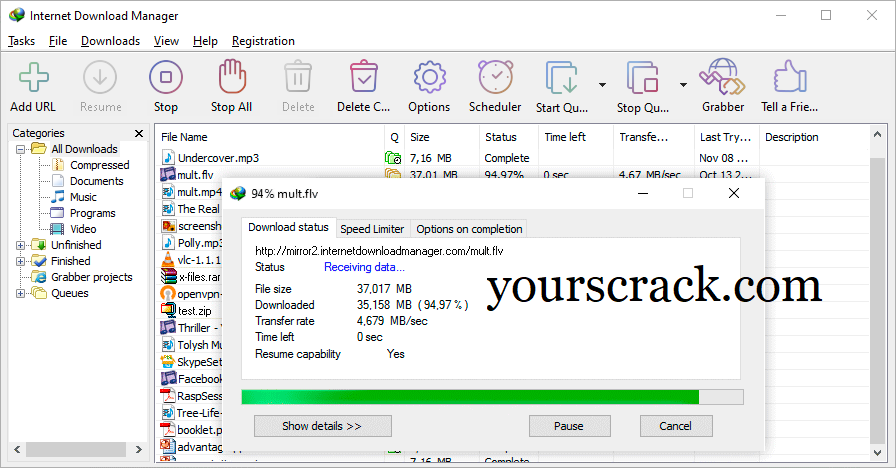Click the Delete Completed toolbar icon
The height and width of the screenshot is (468, 896).
point(363,76)
